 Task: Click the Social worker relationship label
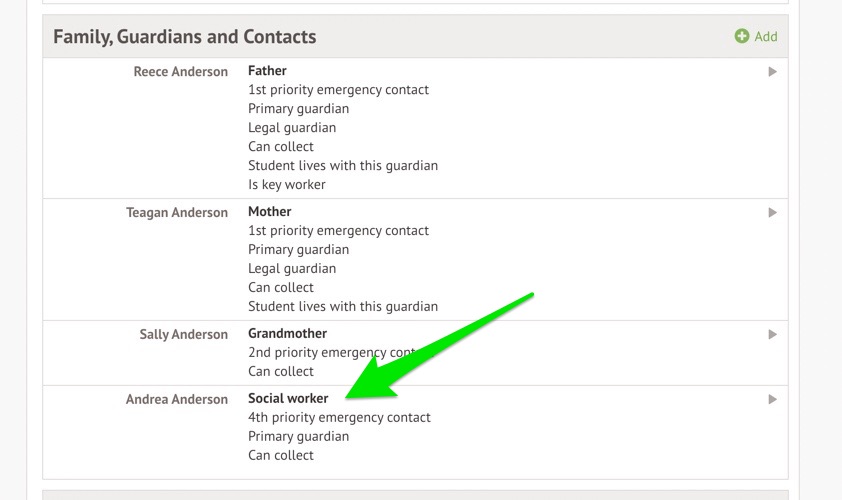[288, 399]
